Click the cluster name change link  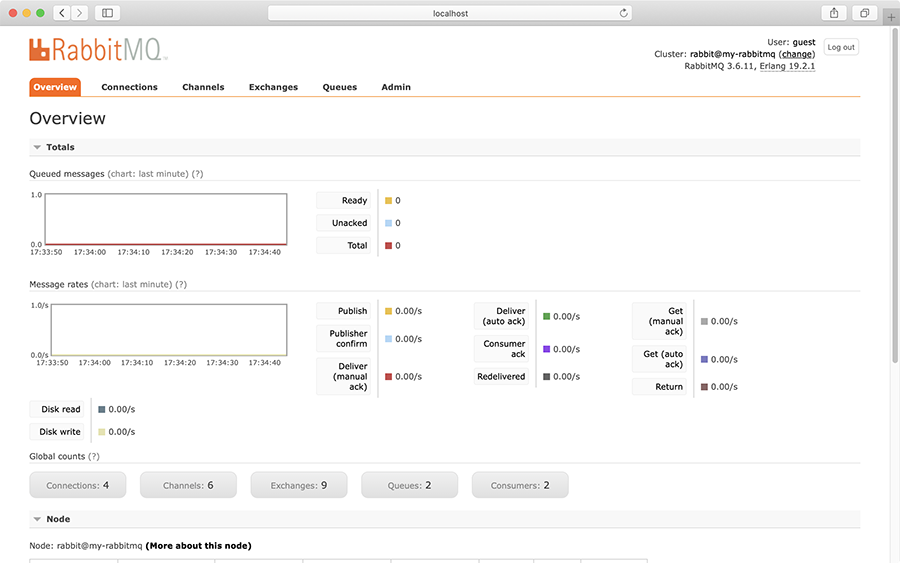tap(797, 54)
